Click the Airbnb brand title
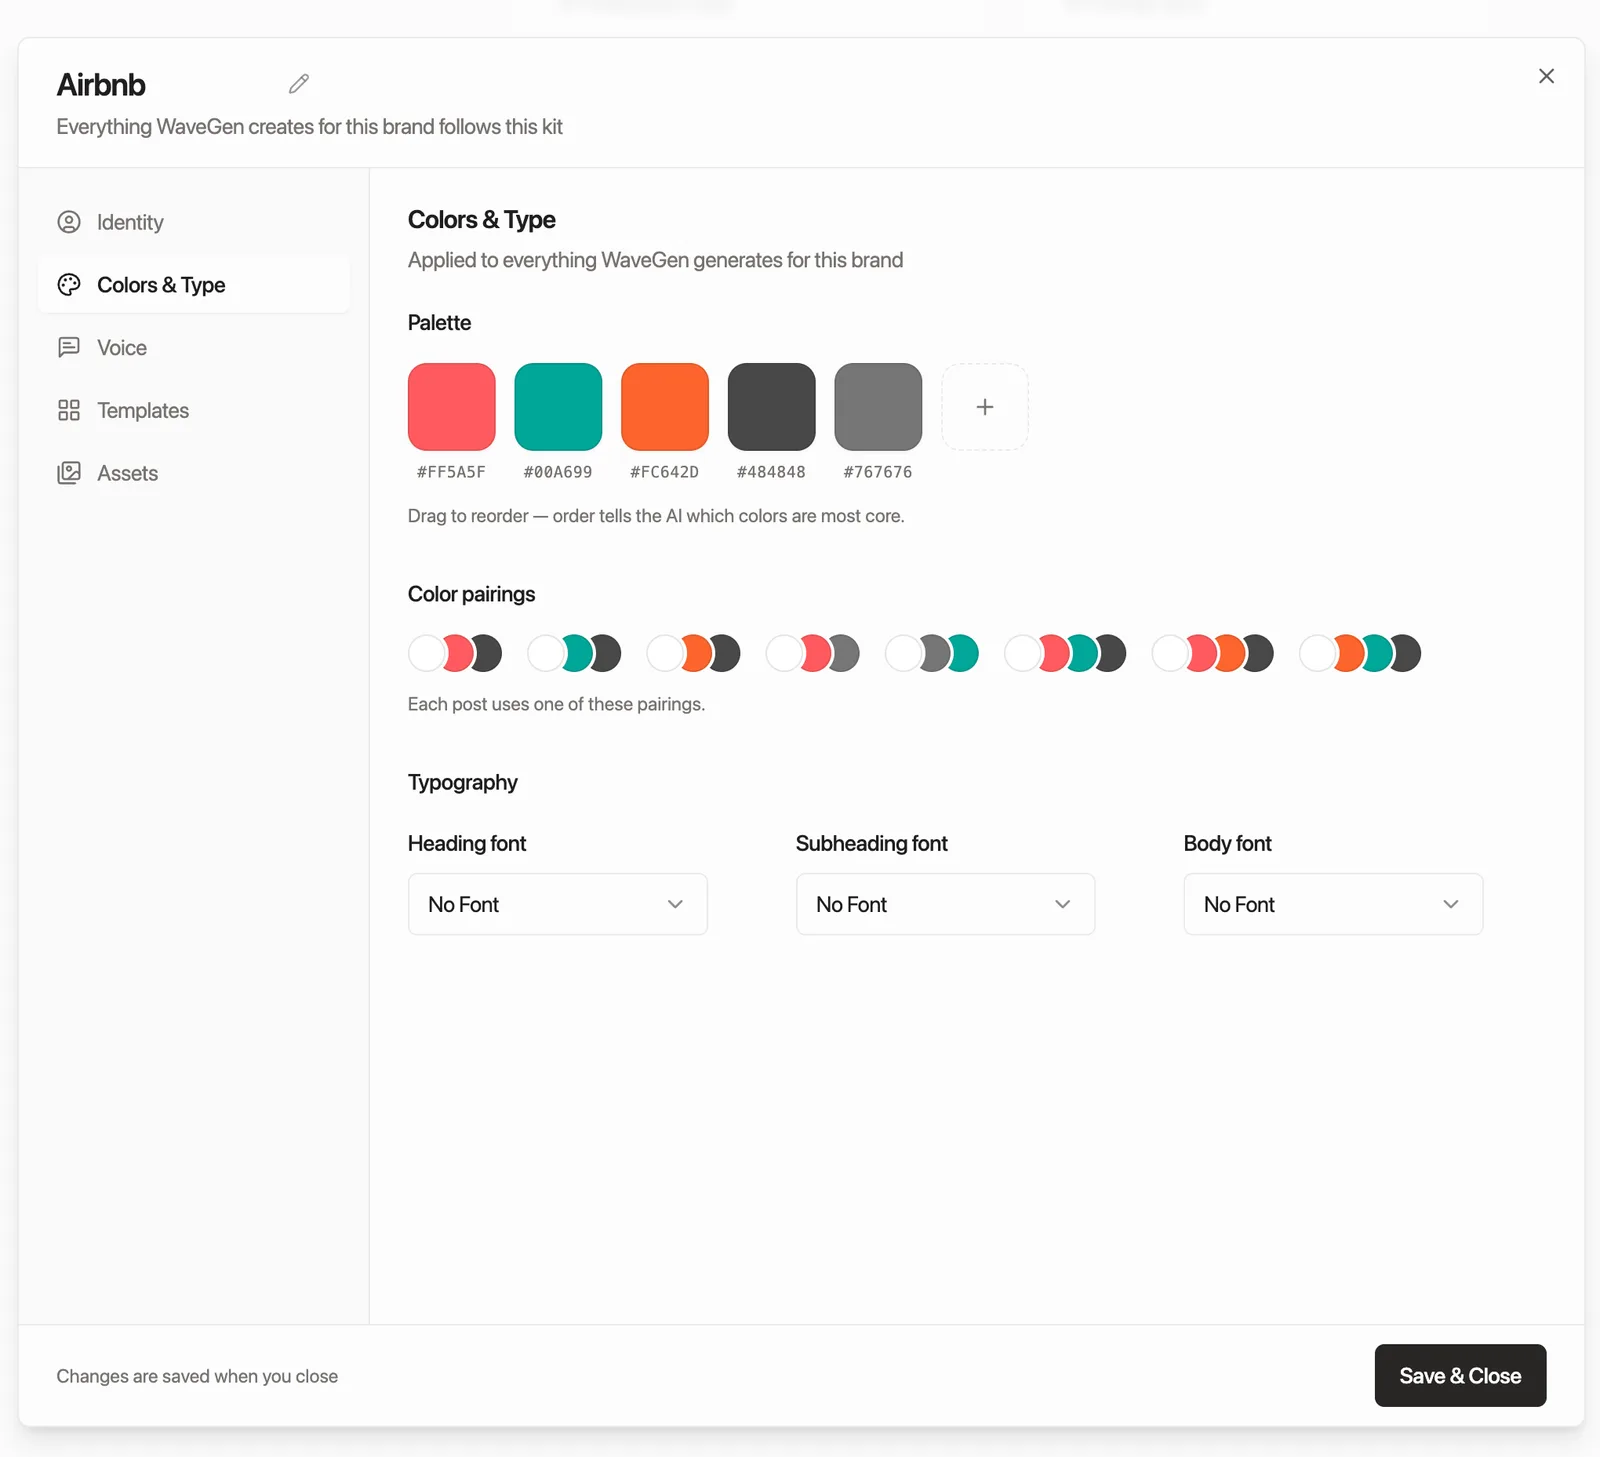 [x=101, y=85]
